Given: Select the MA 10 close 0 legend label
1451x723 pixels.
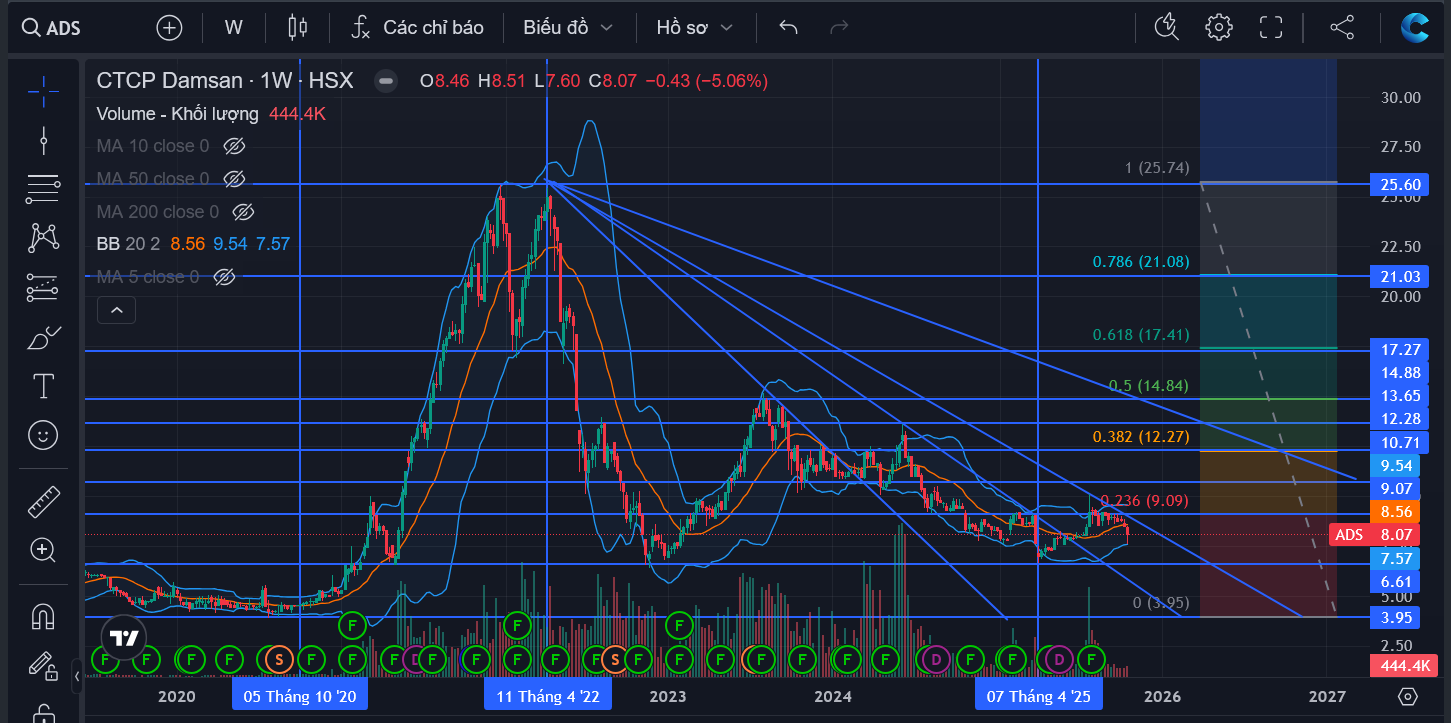Looking at the screenshot, I should pyautogui.click(x=153, y=146).
